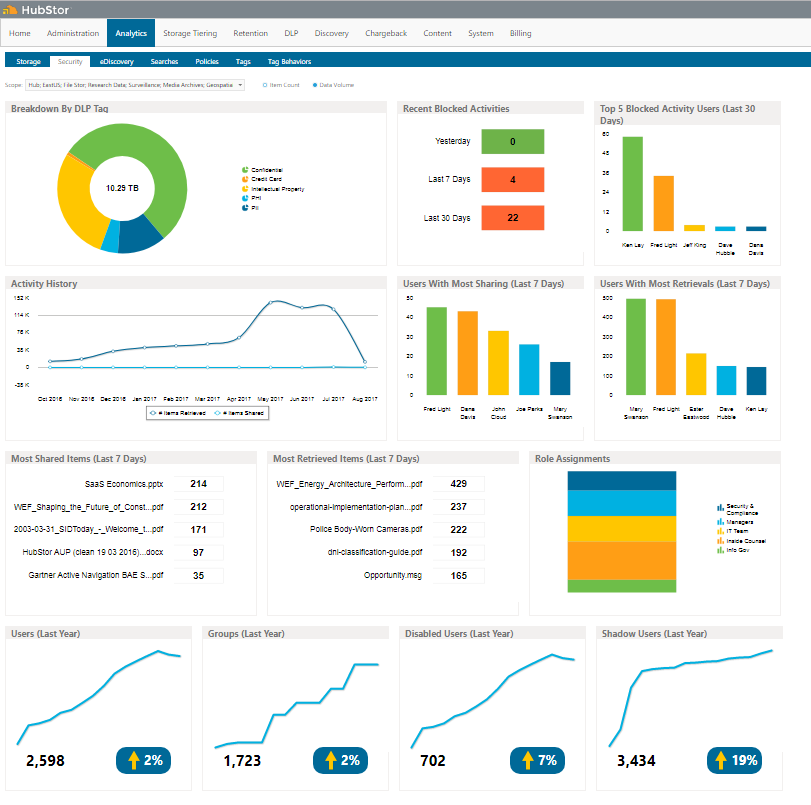Image resolution: width=811 pixels, height=805 pixels.
Task: Select the Item Count radio option
Action: point(265,85)
